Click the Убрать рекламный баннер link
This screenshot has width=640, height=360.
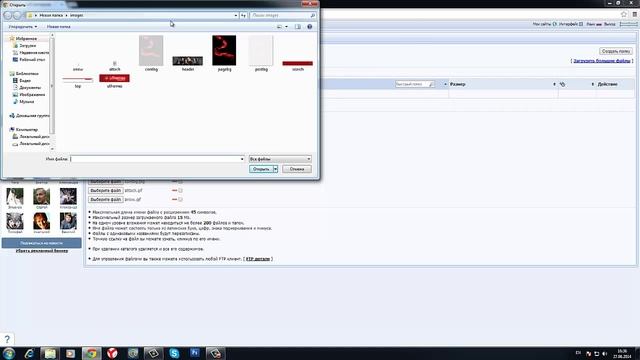[x=42, y=251]
